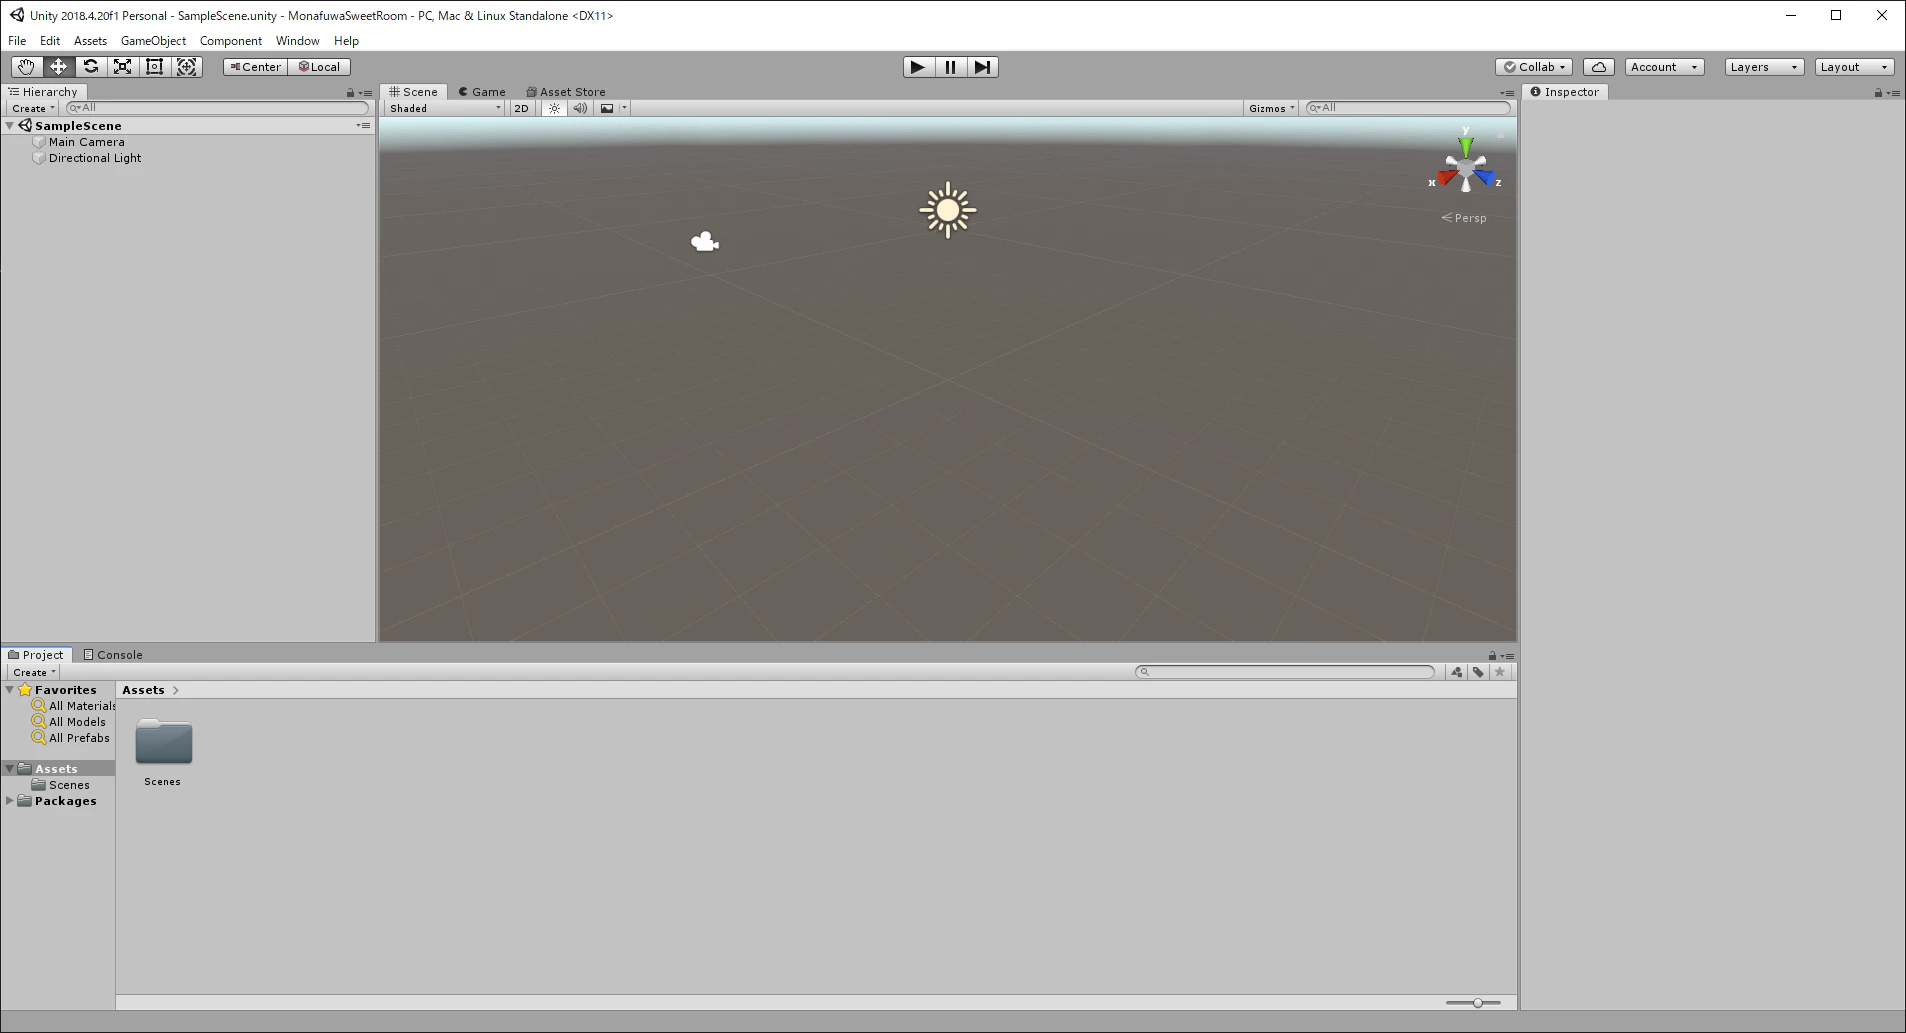Collapse the Assets folder tree

10,769
